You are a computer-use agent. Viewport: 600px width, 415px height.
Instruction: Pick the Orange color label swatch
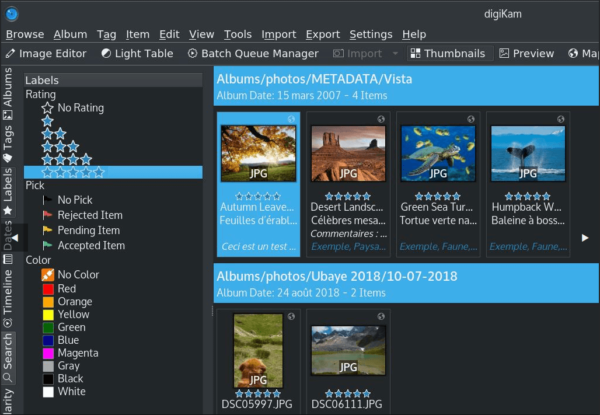click(x=48, y=302)
